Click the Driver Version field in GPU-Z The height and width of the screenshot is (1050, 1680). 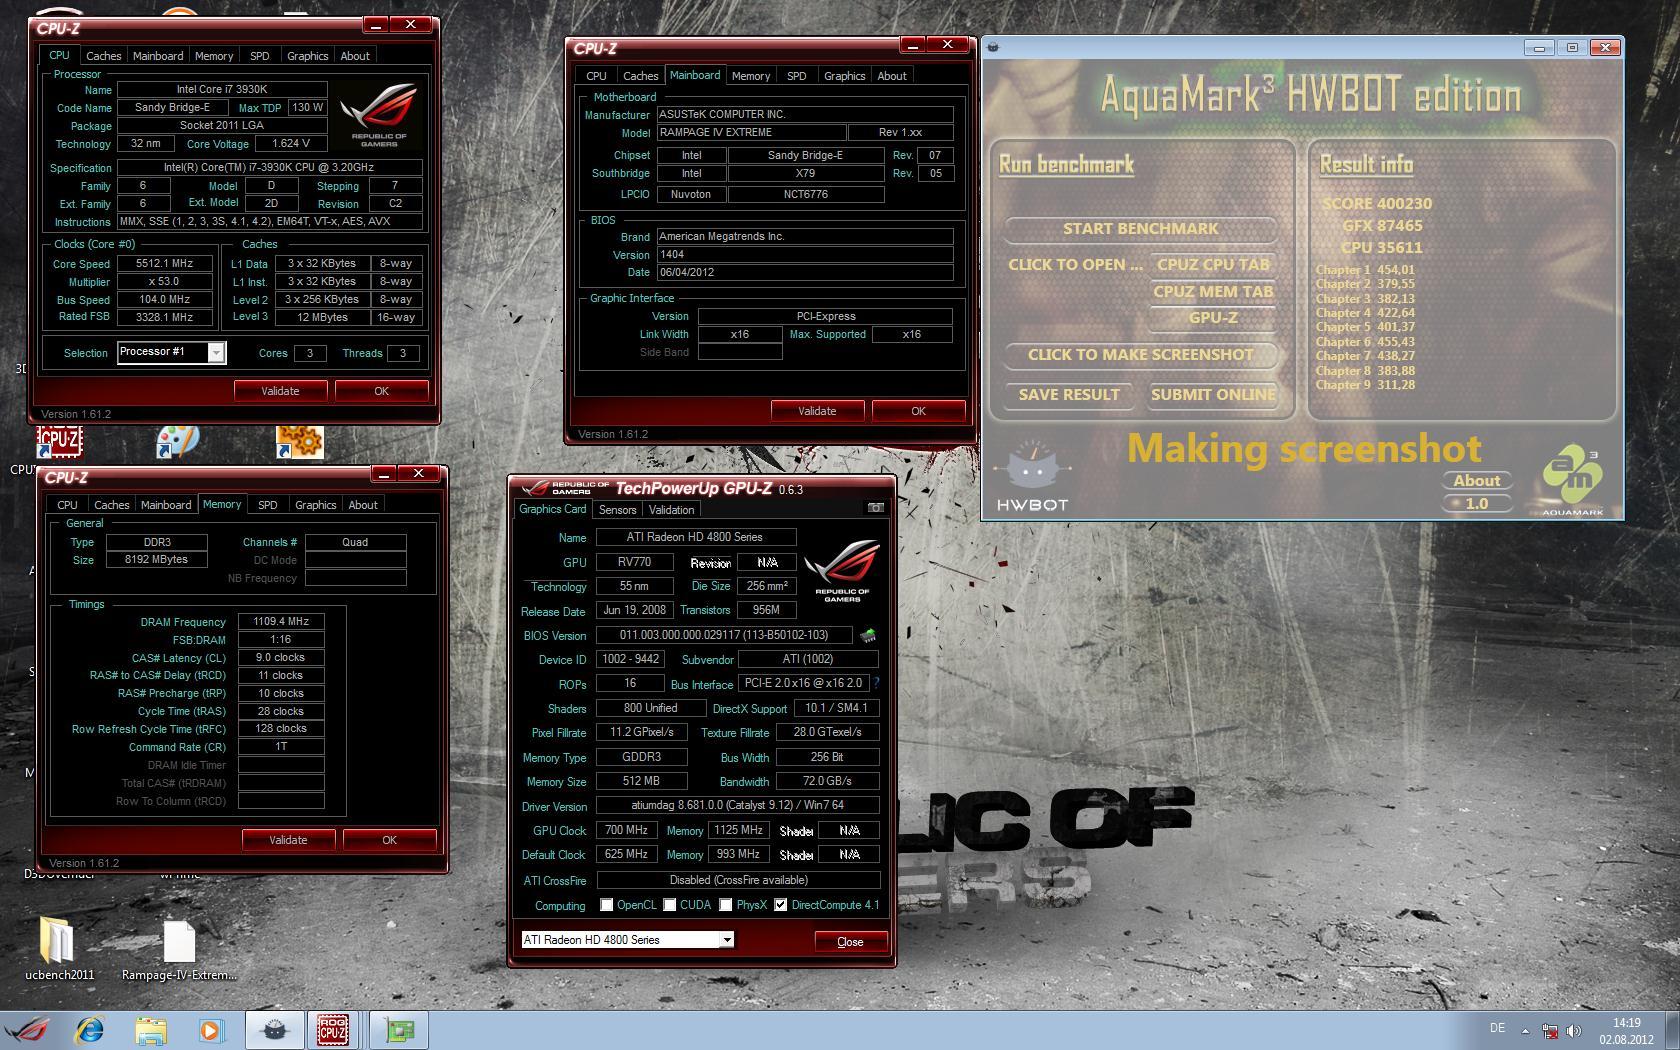737,805
